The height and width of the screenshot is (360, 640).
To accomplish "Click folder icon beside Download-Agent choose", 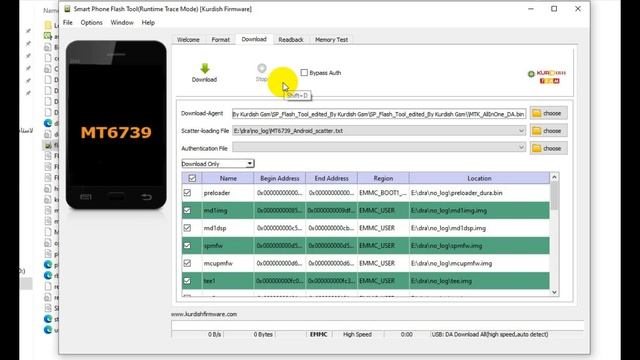I will [x=537, y=113].
